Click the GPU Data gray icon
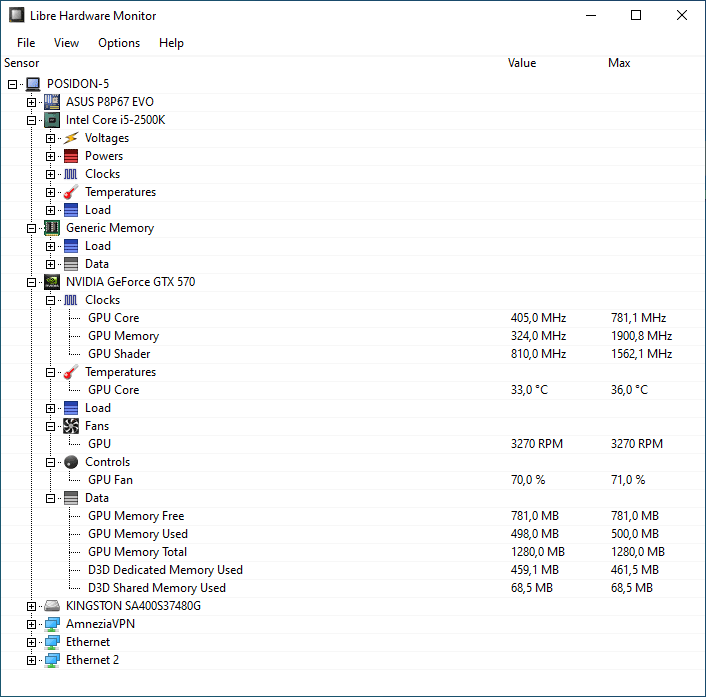 click(x=71, y=498)
